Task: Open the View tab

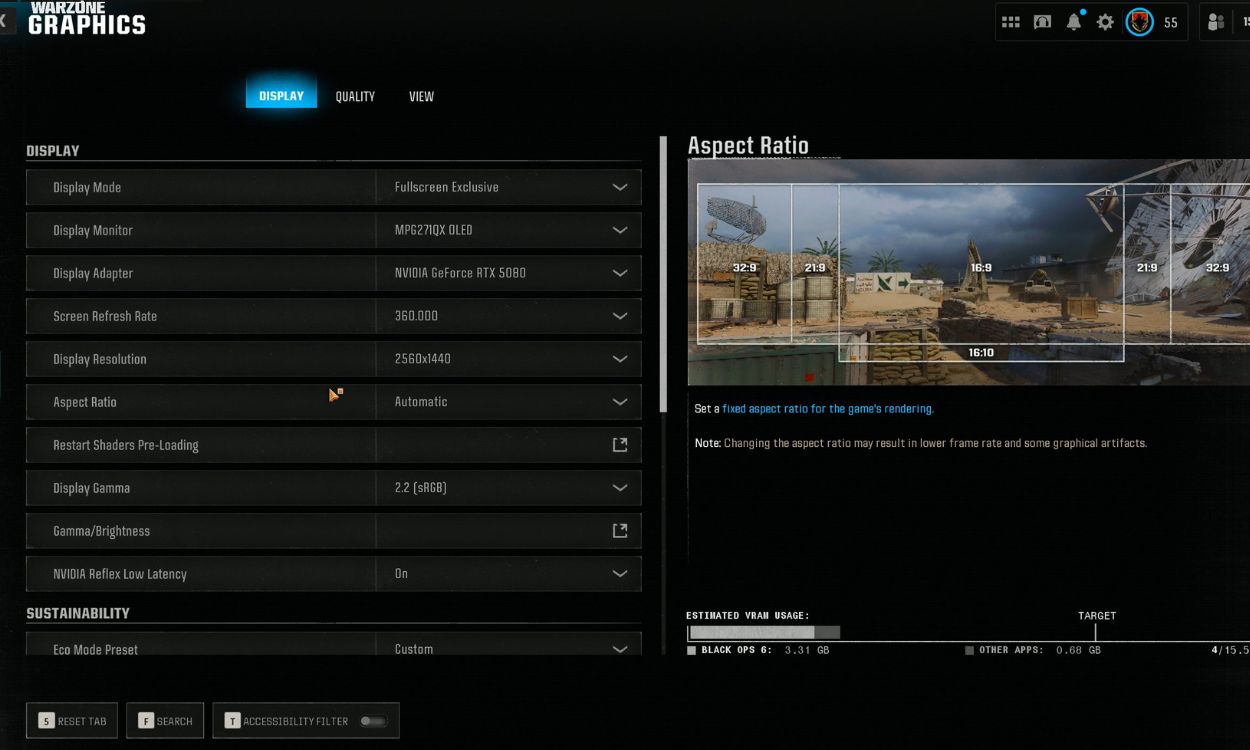Action: (421, 96)
